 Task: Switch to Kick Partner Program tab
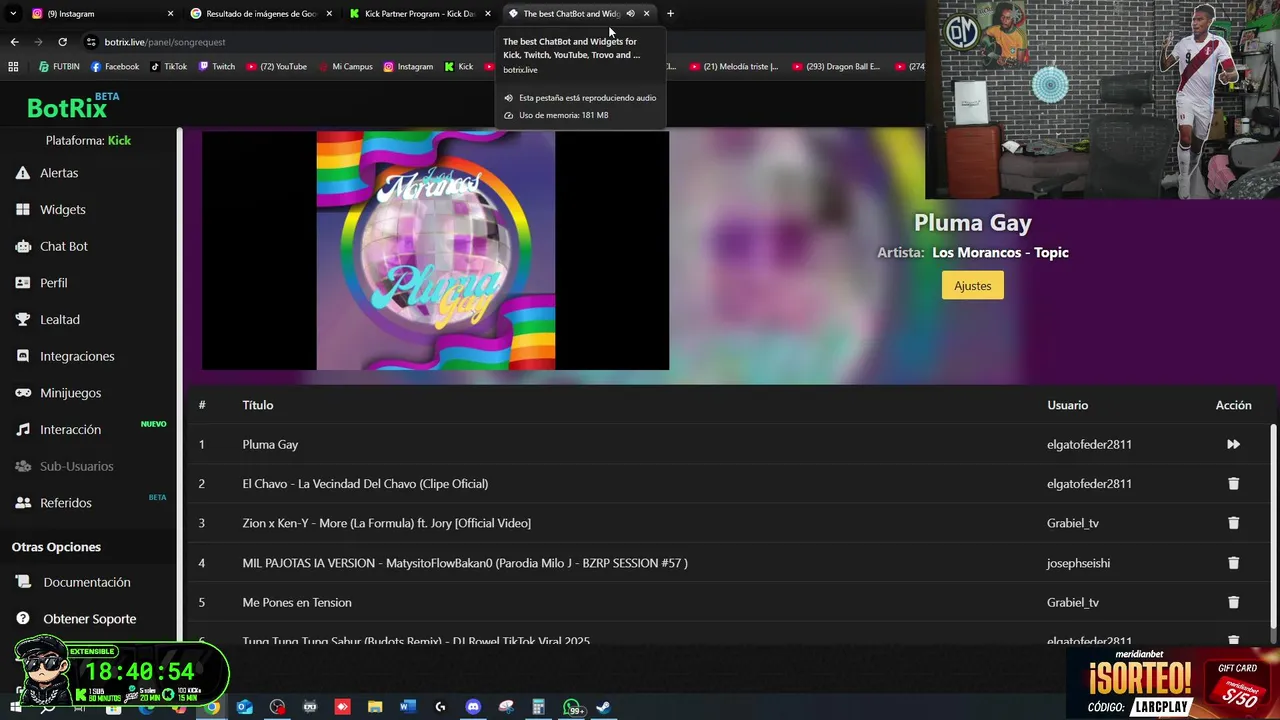(419, 14)
